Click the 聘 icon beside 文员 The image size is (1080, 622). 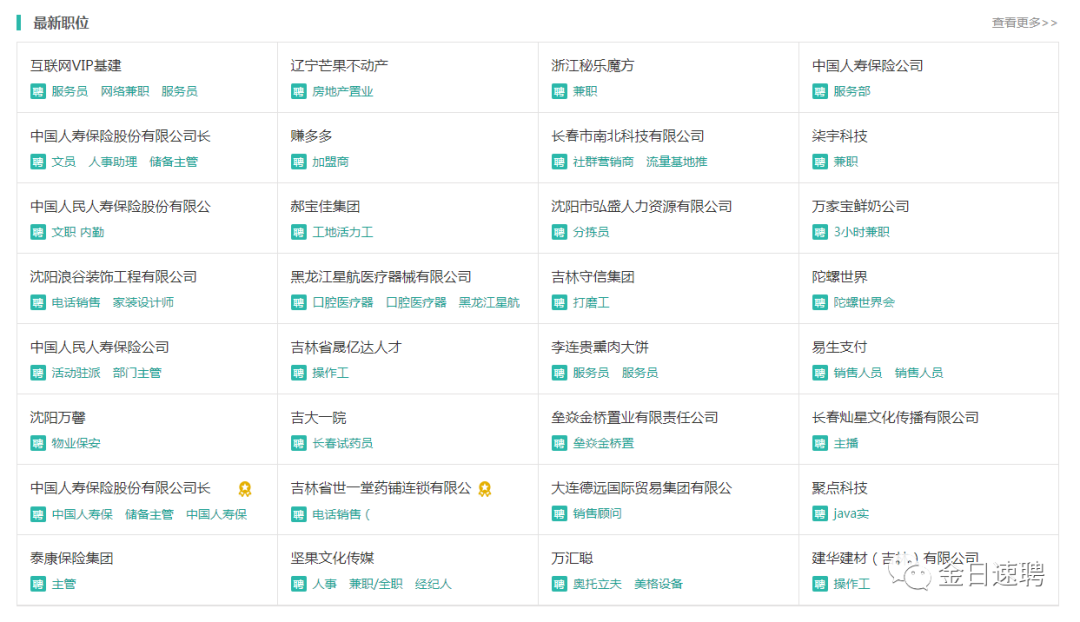point(38,162)
